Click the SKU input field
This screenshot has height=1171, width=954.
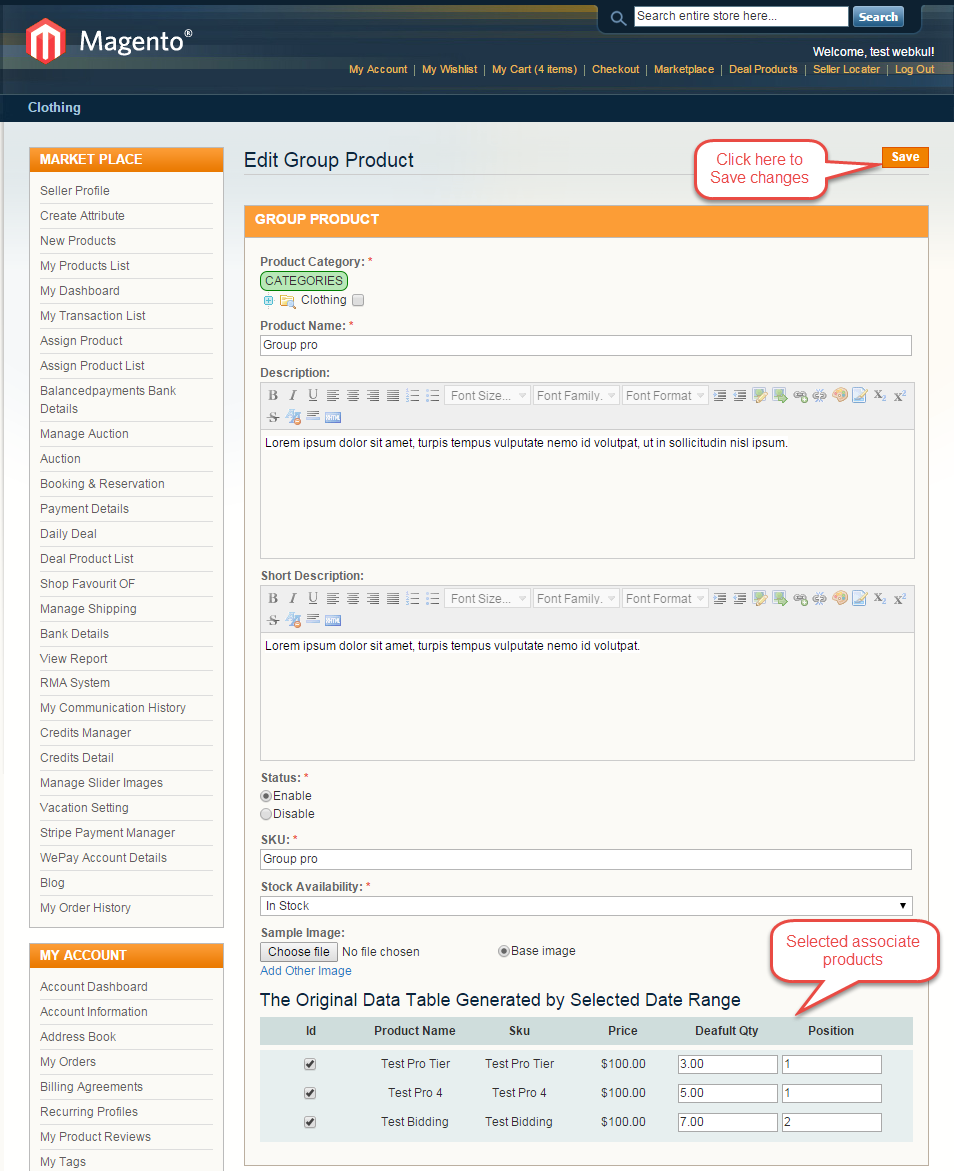pos(586,860)
